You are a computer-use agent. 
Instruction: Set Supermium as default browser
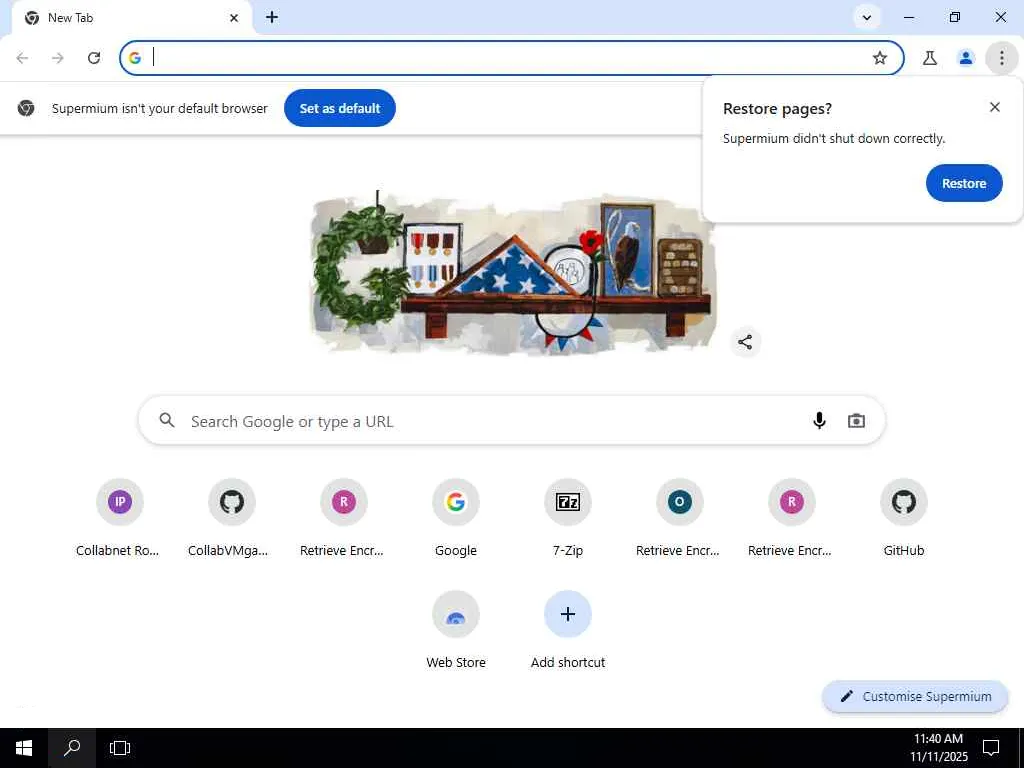pyautogui.click(x=340, y=108)
